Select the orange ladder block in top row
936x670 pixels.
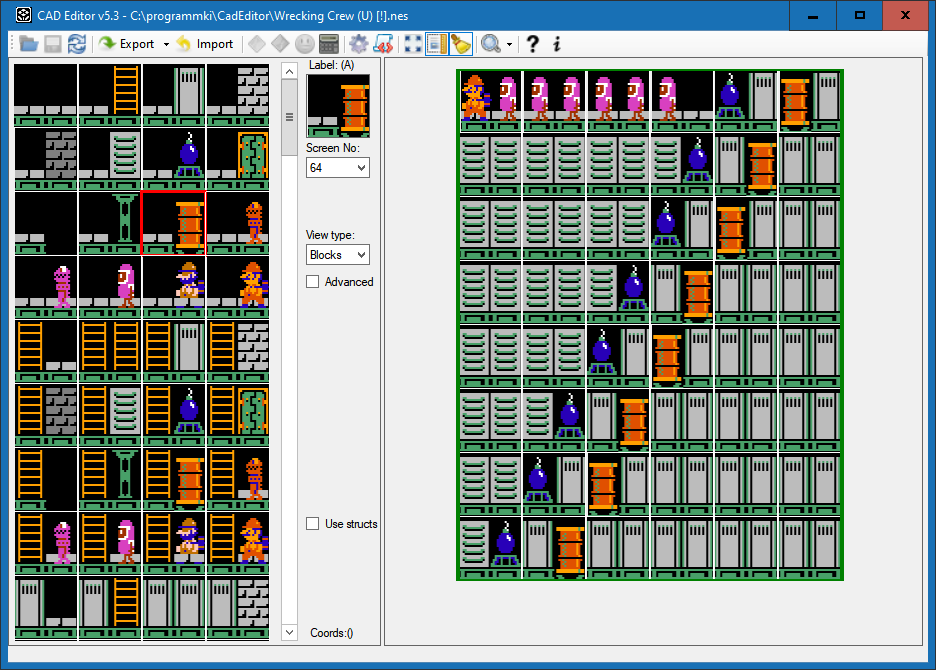pyautogui.click(x=110, y=95)
